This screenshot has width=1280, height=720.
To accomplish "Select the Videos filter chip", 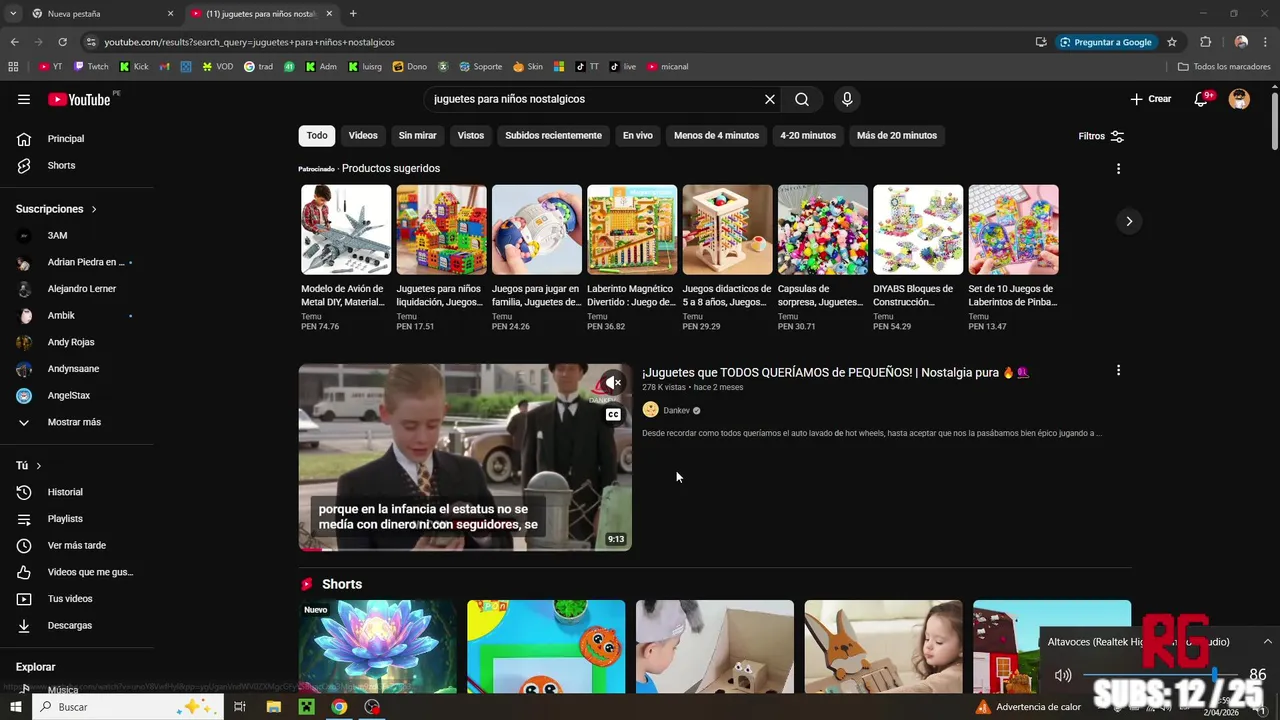I will click(363, 135).
